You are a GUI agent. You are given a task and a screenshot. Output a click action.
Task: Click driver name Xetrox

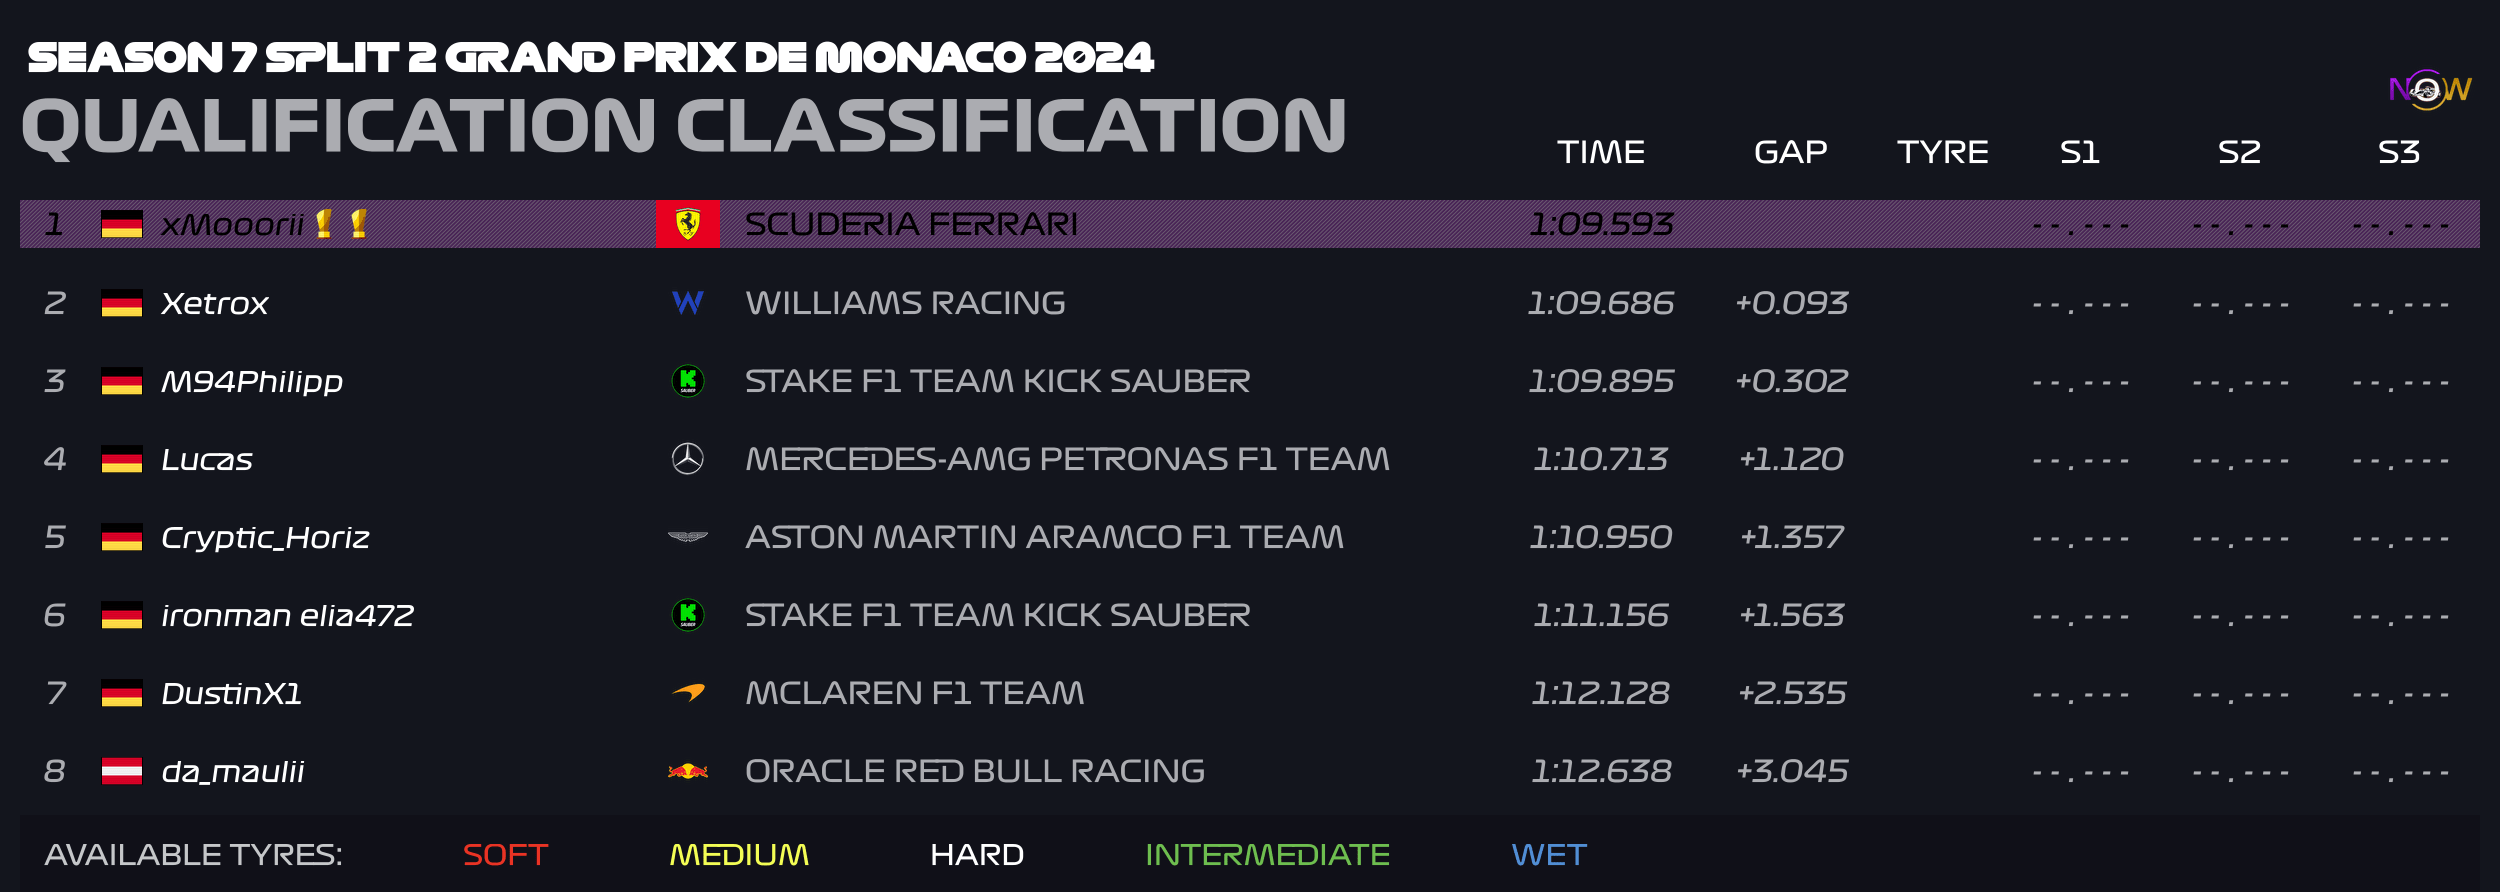pyautogui.click(x=215, y=303)
